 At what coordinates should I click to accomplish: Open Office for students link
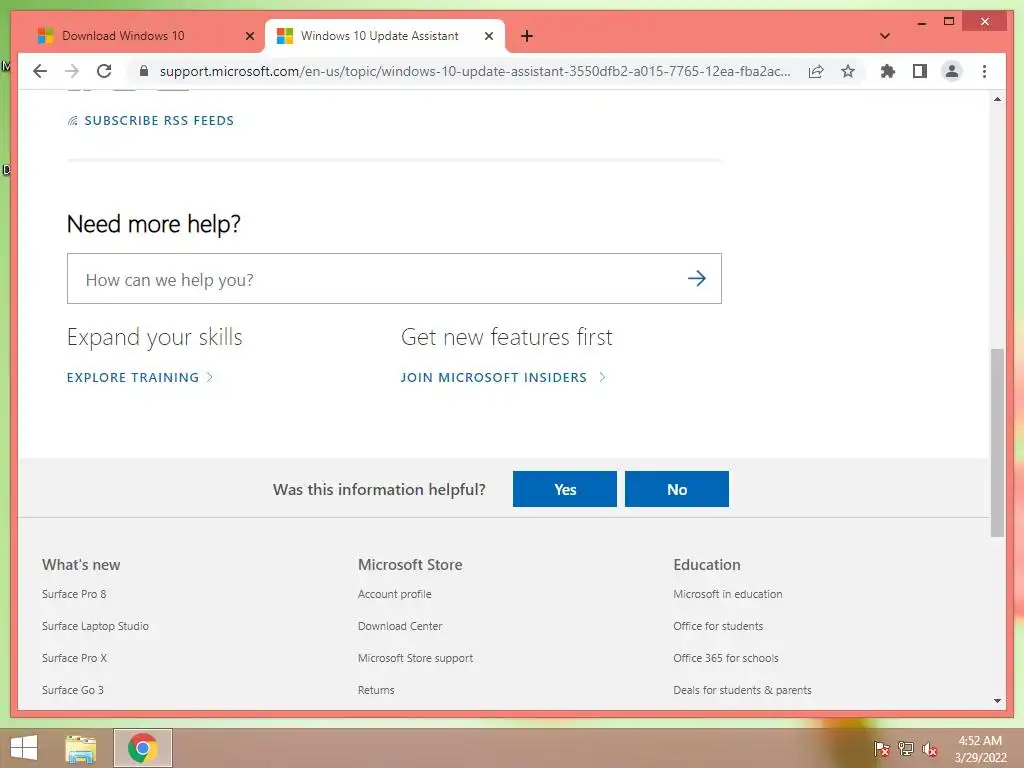pyautogui.click(x=718, y=626)
